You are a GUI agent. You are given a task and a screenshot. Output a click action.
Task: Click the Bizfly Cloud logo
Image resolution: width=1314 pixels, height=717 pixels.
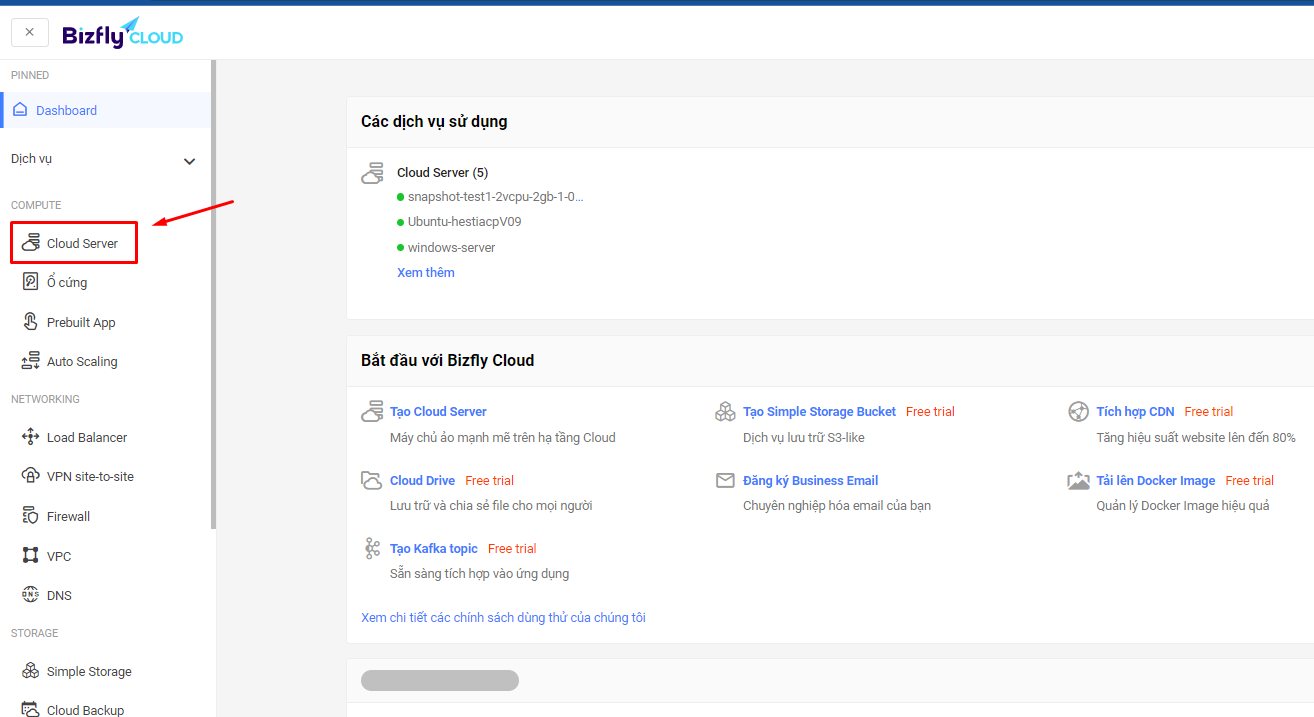coord(123,33)
